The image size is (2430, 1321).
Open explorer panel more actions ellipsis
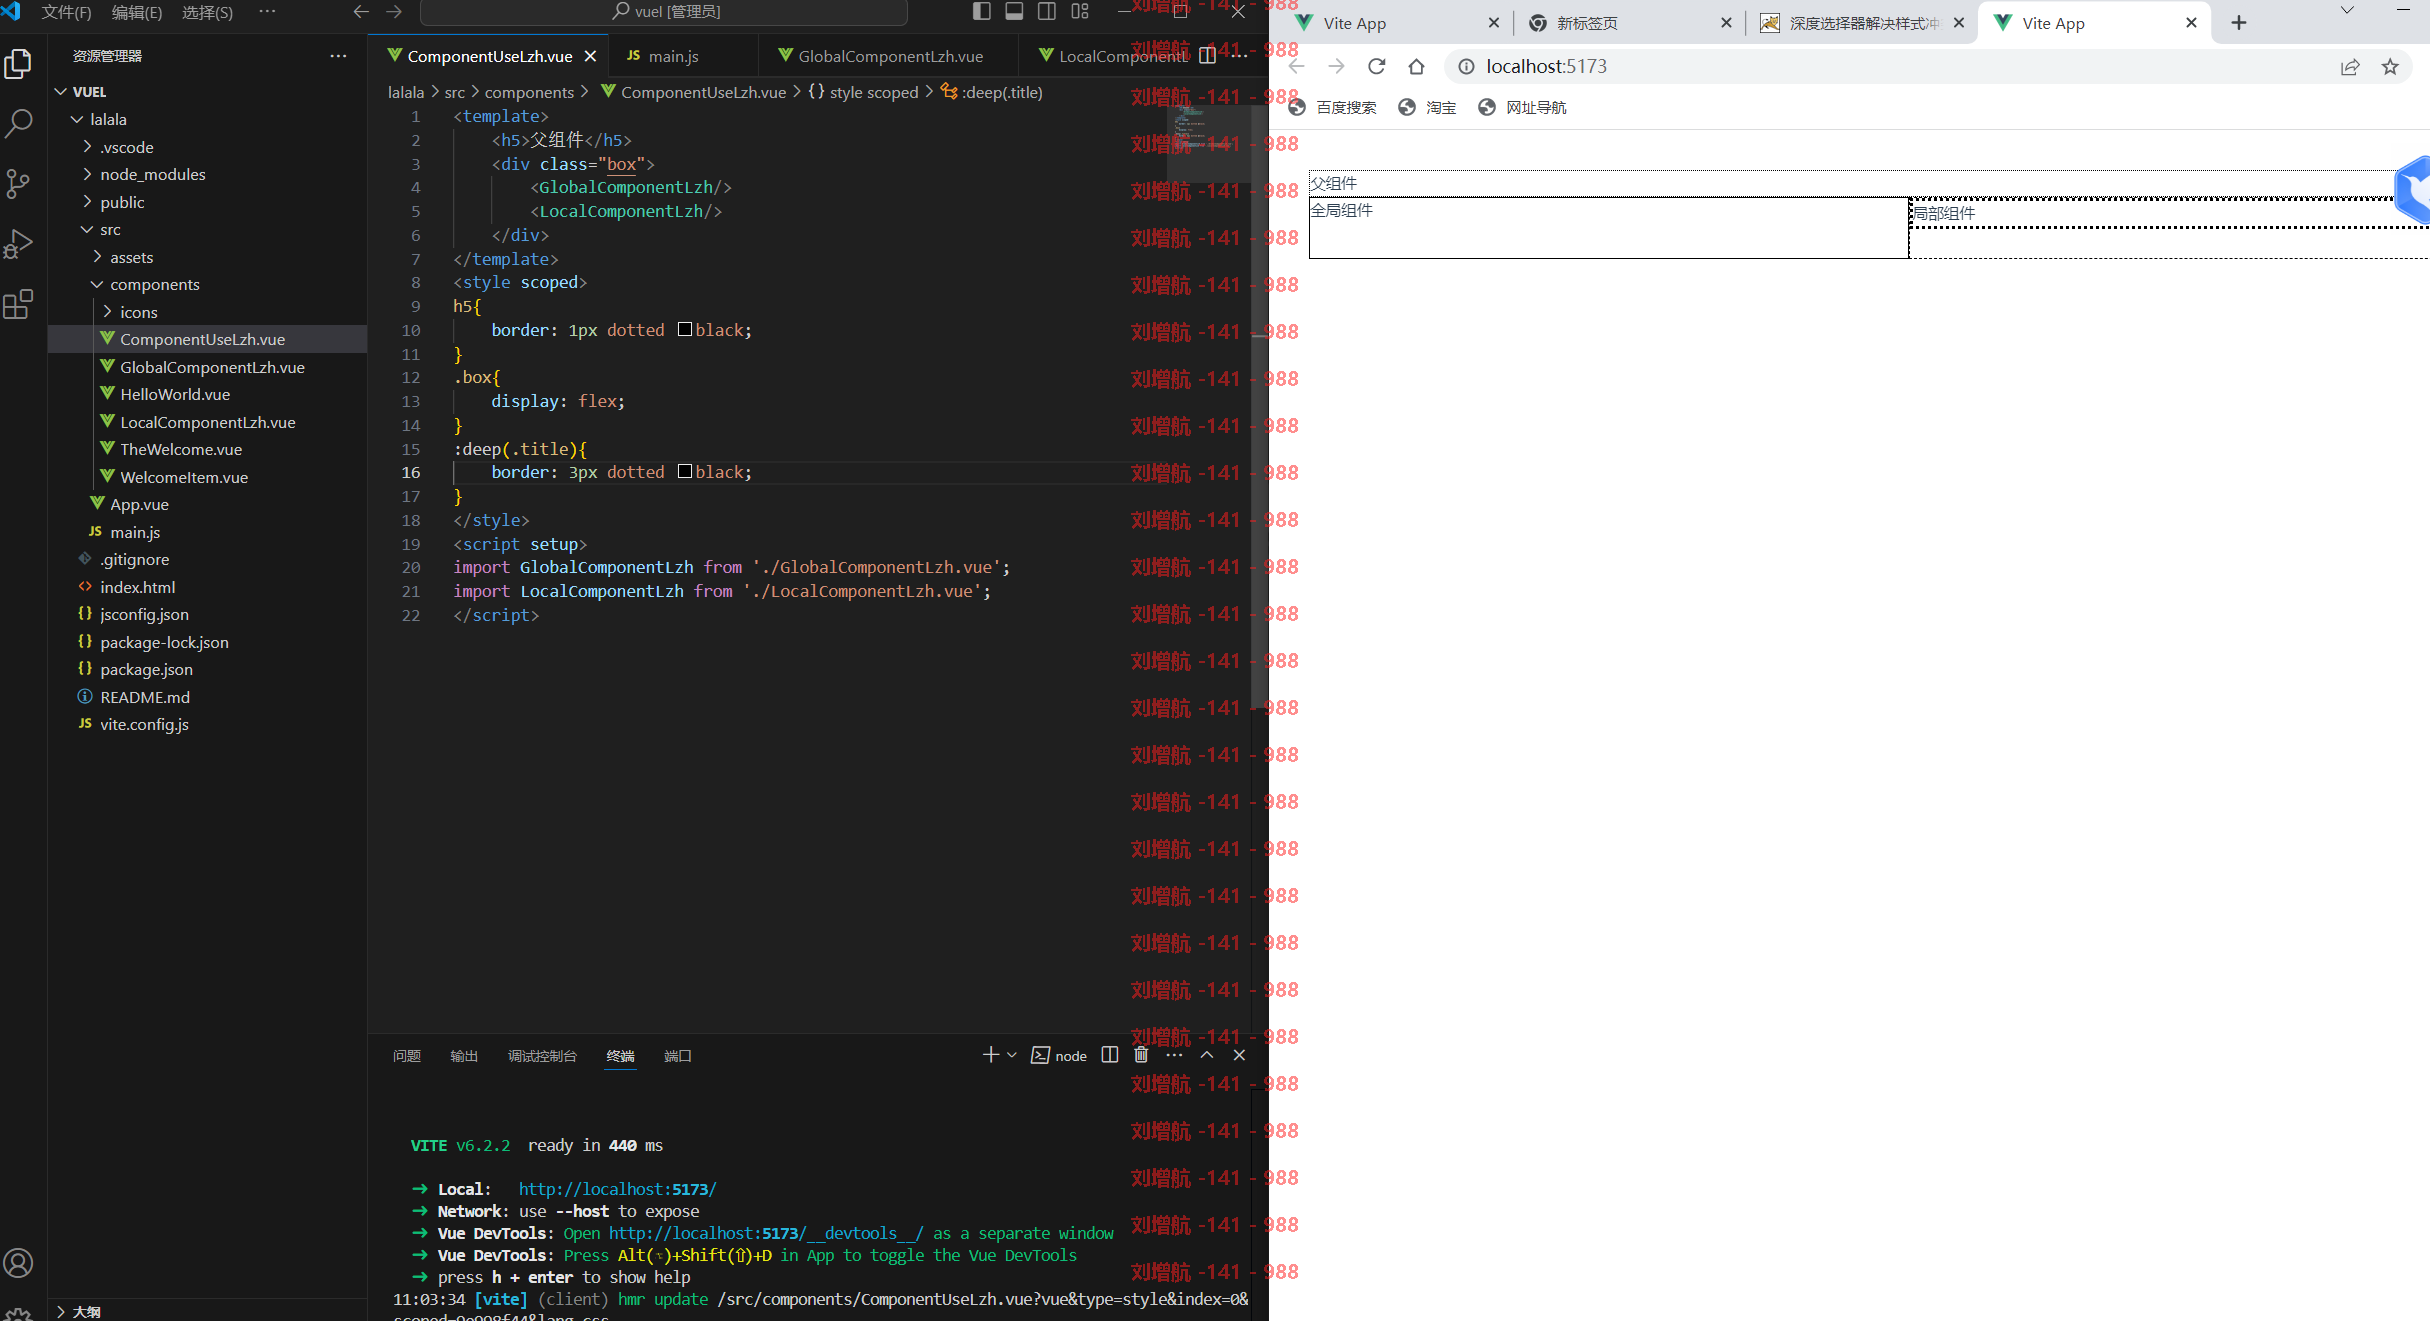coord(338,56)
